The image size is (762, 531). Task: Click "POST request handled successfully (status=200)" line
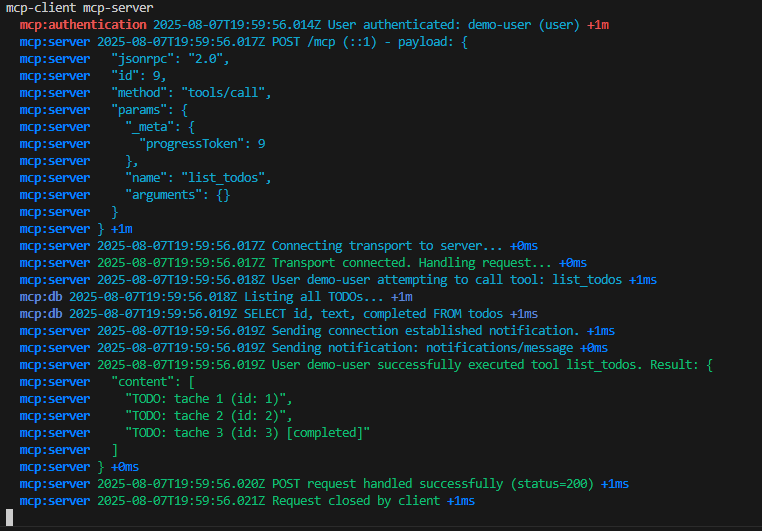coord(433,484)
